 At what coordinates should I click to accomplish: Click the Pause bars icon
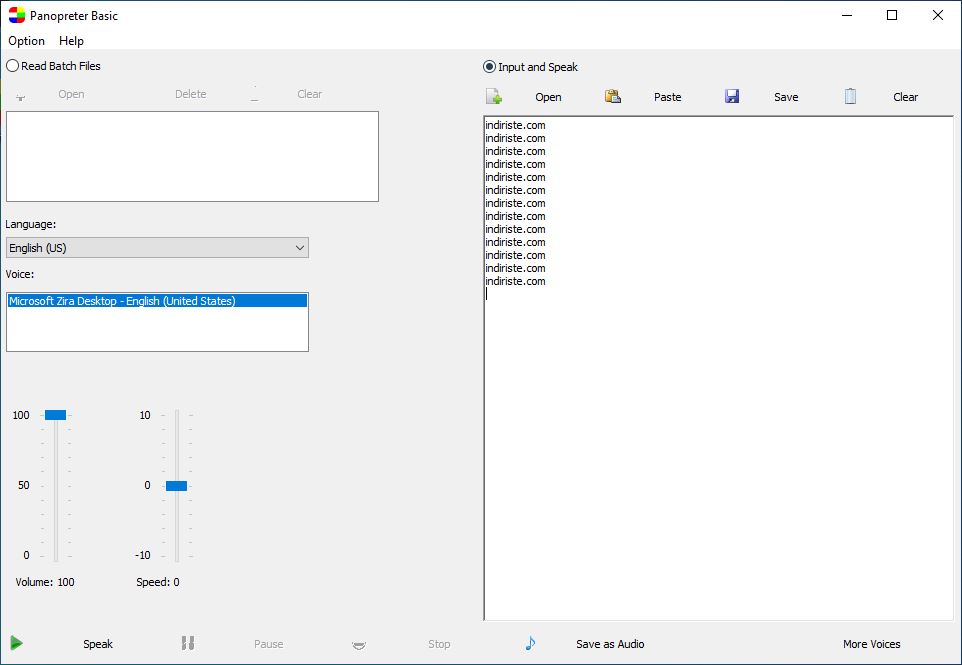(x=188, y=643)
